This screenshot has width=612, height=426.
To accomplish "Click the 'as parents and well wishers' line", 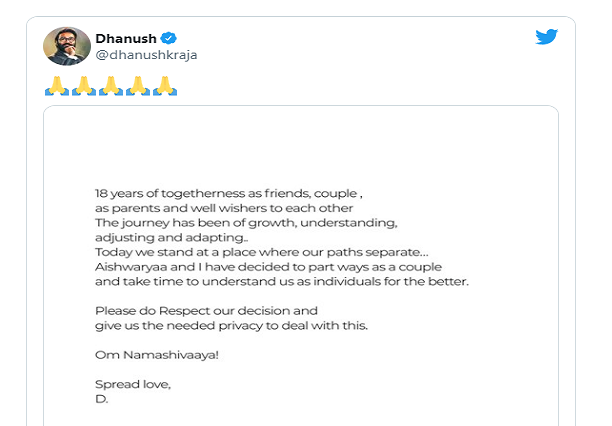I will click(224, 208).
